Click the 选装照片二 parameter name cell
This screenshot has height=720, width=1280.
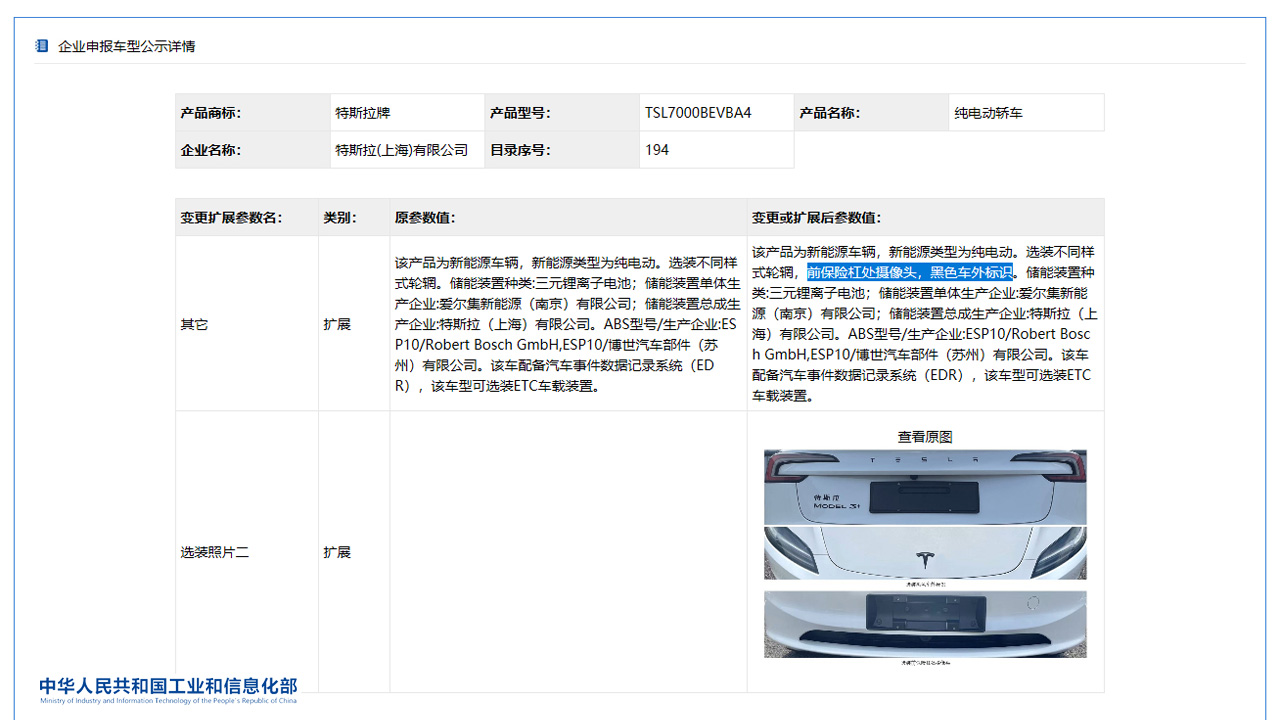pyautogui.click(x=247, y=552)
